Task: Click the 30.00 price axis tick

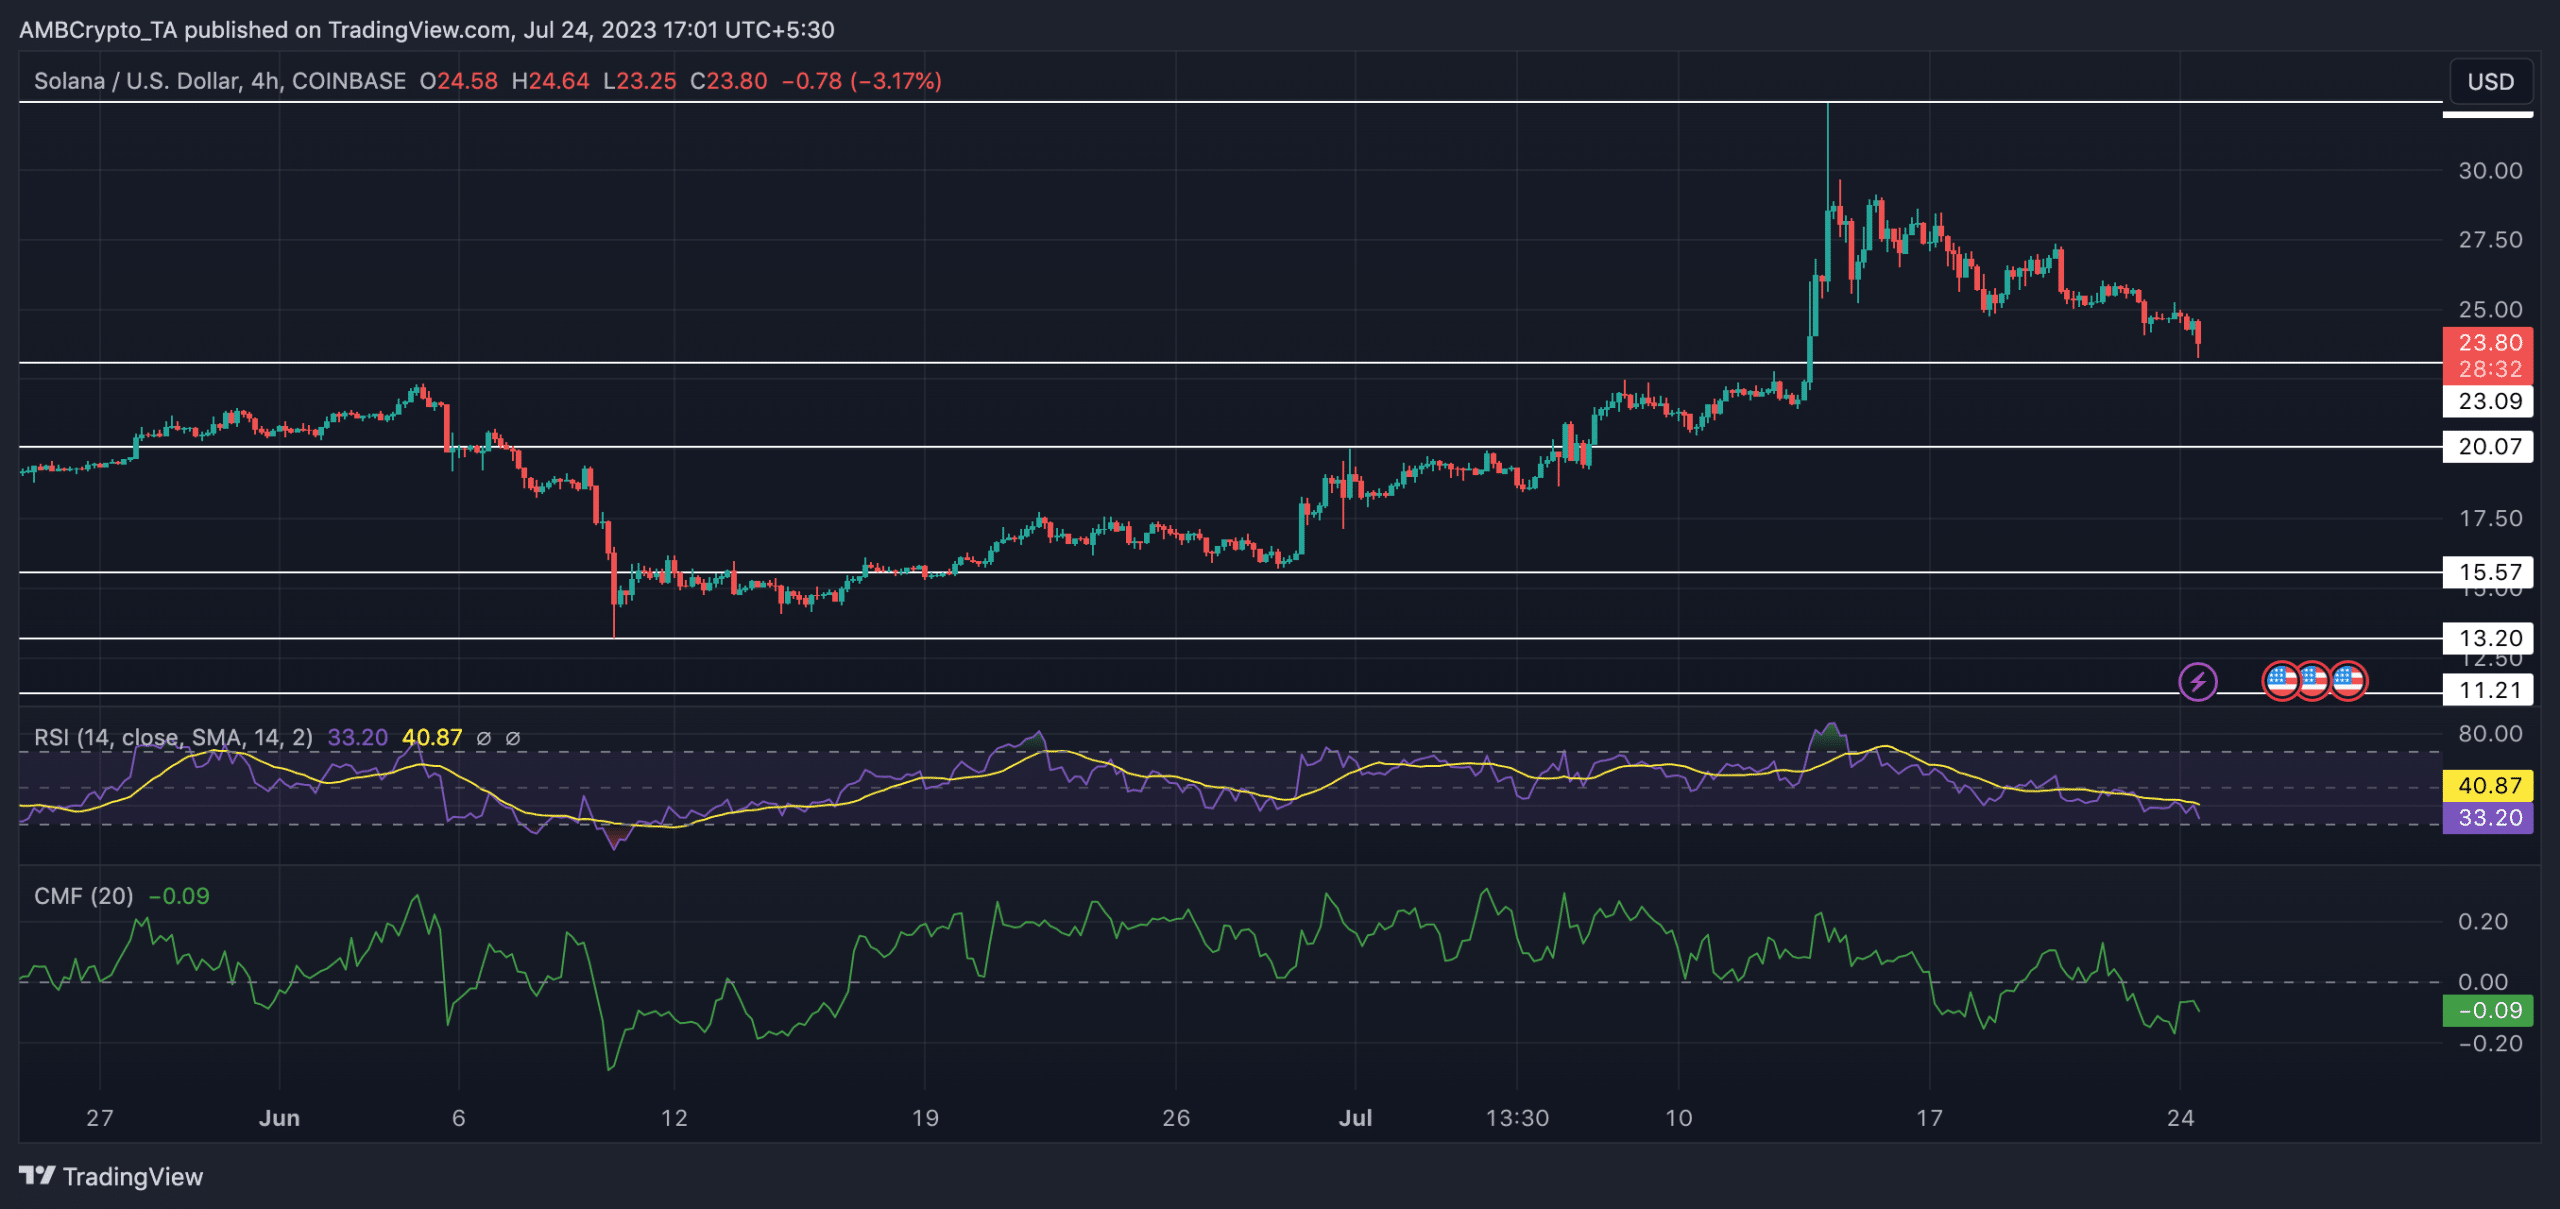Action: tap(2490, 170)
